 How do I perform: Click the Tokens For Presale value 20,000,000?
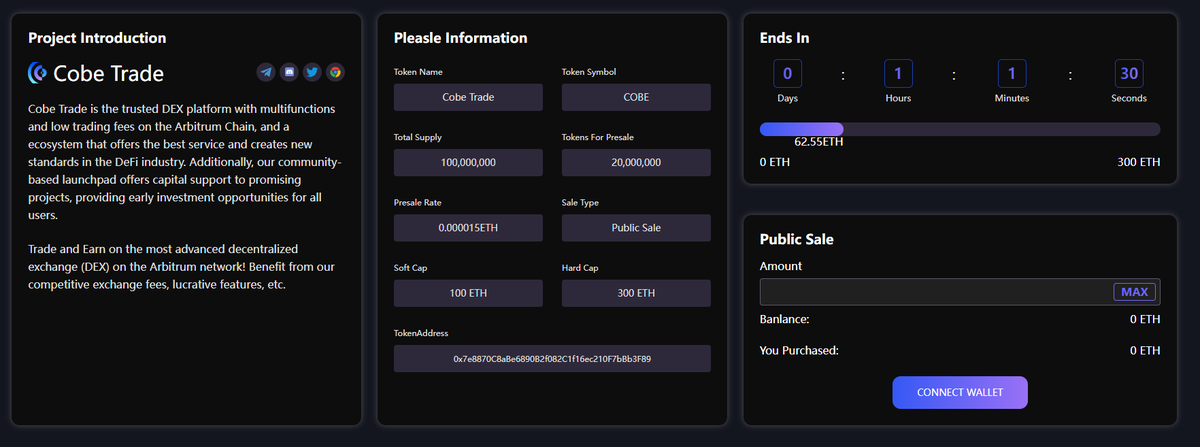pyautogui.click(x=636, y=162)
